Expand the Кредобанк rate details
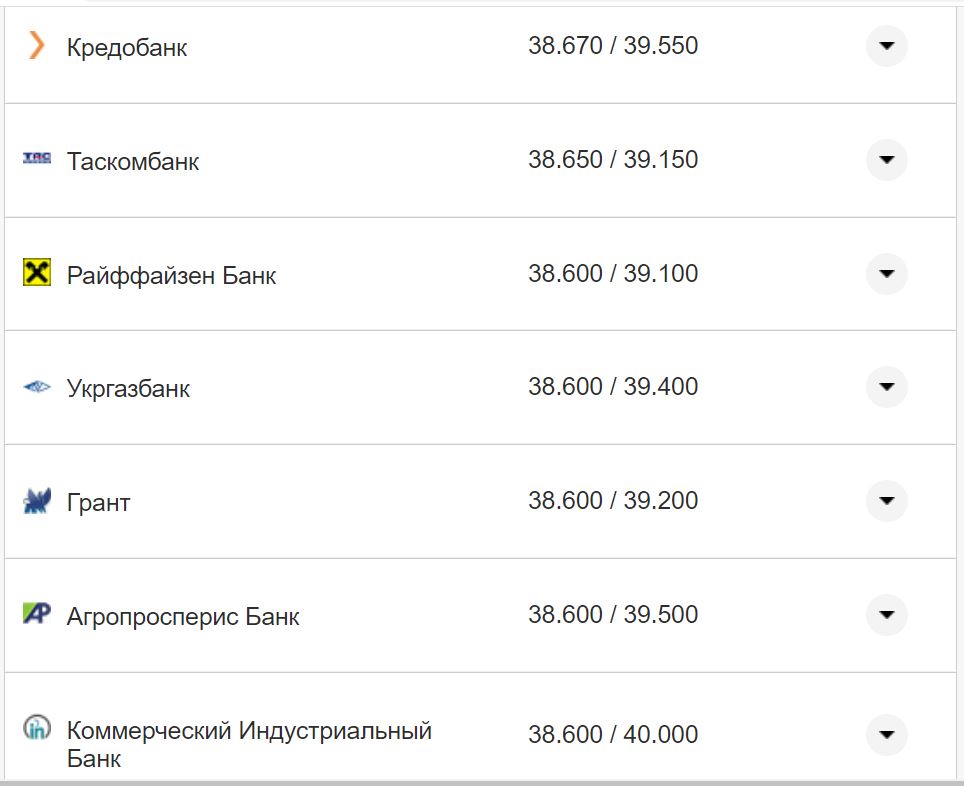964x786 pixels. [x=886, y=45]
